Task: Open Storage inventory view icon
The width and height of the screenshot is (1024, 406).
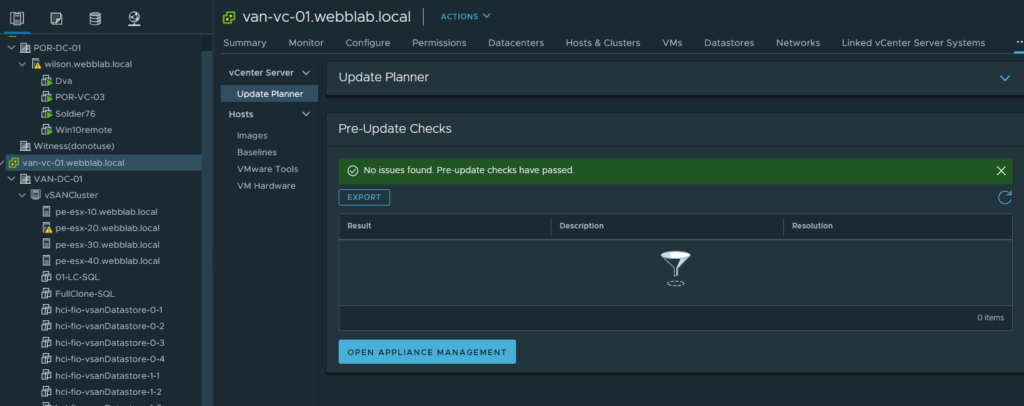Action: (95, 18)
